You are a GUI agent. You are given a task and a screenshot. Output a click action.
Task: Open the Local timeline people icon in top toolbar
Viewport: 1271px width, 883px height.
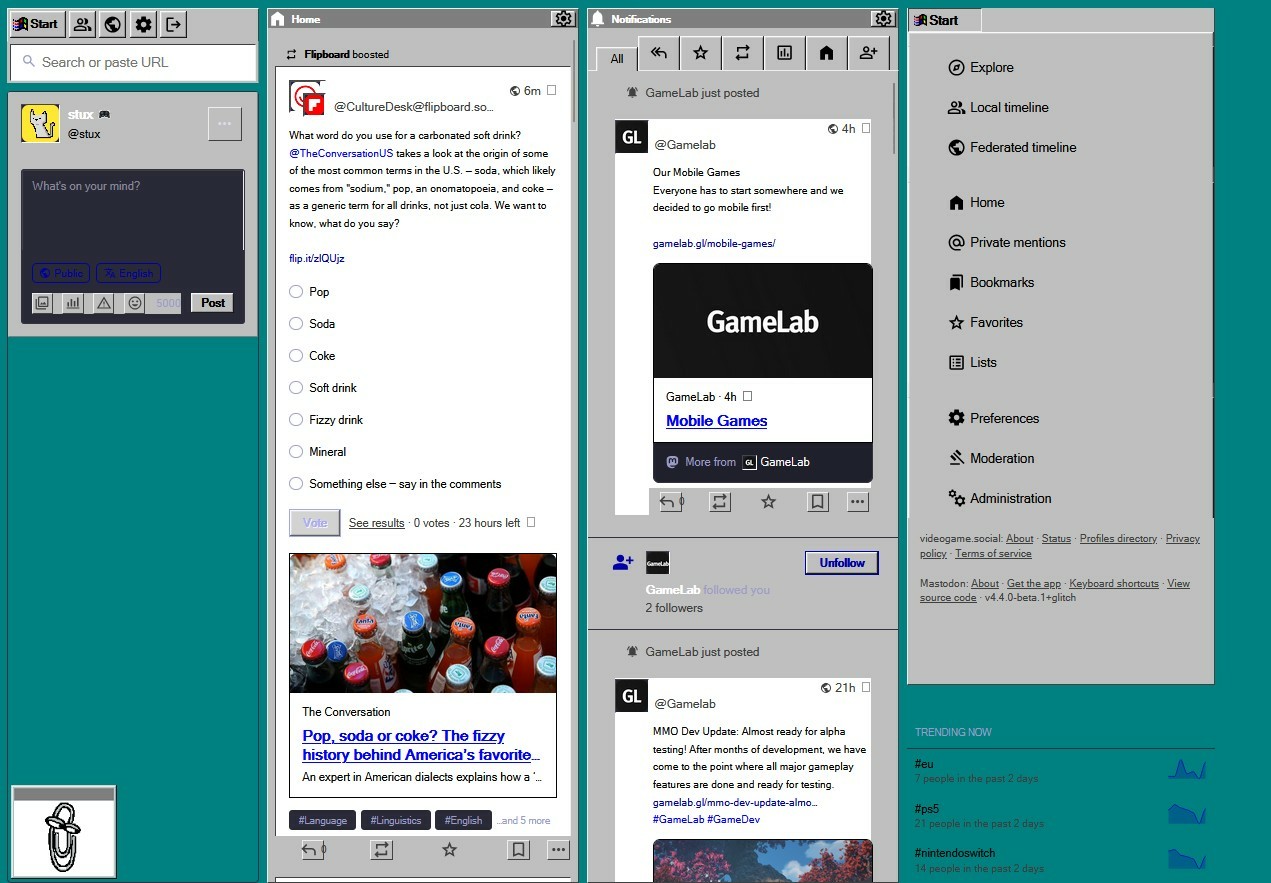pos(83,24)
